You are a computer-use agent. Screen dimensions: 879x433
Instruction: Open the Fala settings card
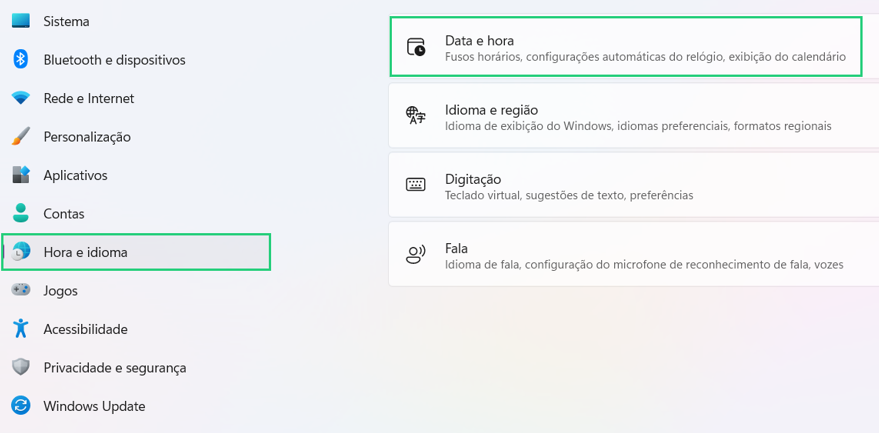tap(633, 254)
